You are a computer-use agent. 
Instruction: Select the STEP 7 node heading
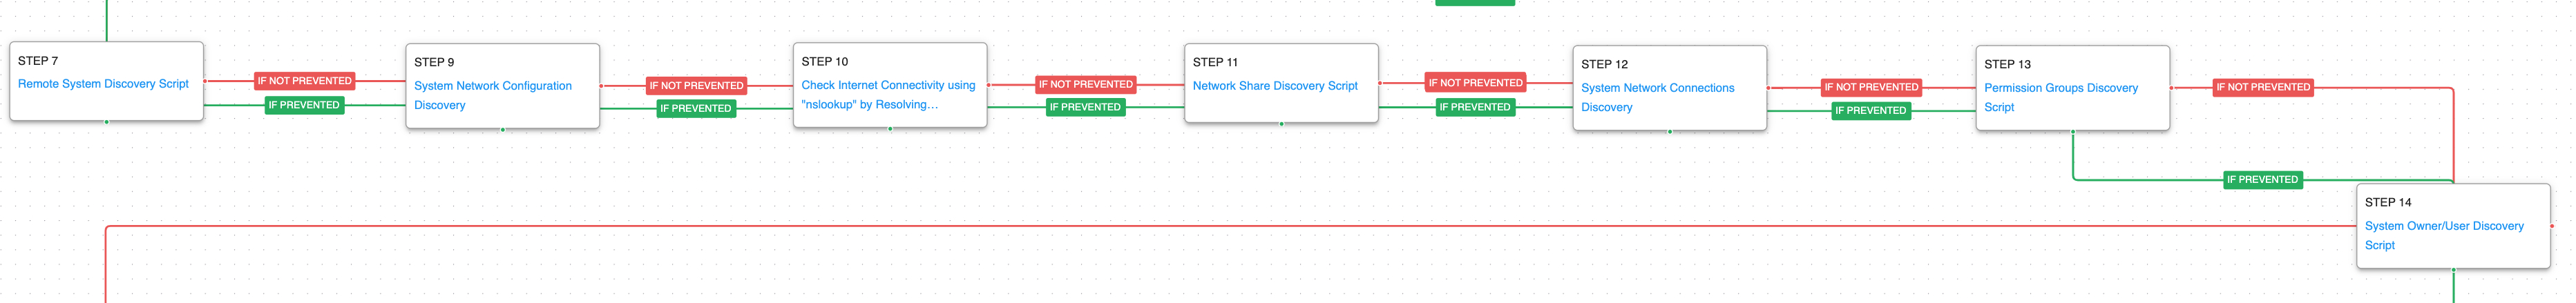(x=38, y=61)
